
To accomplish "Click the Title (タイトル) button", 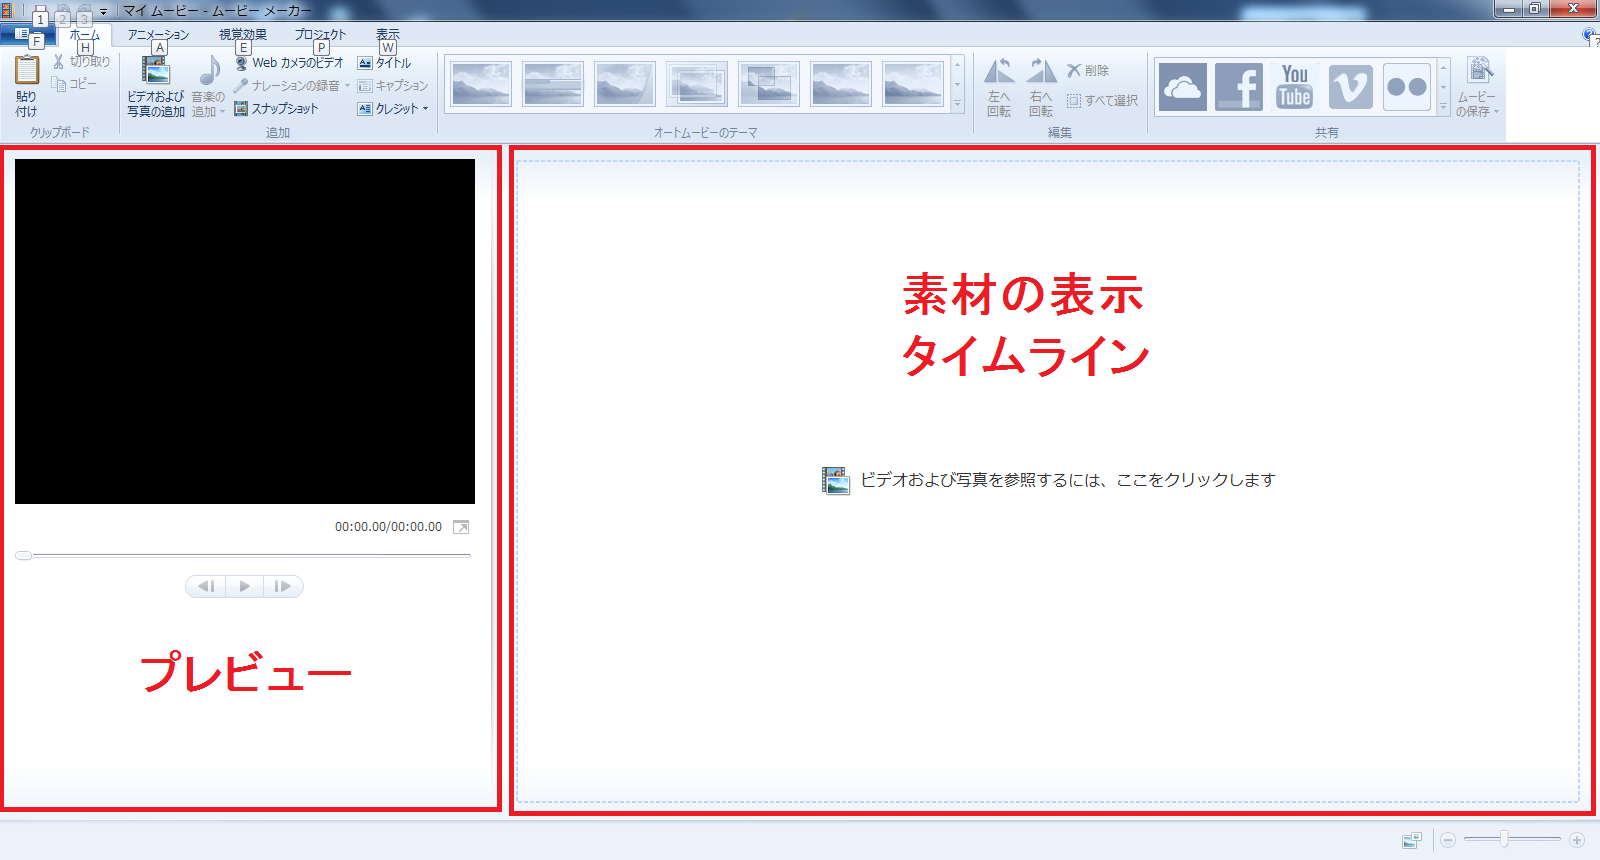I will [x=385, y=63].
